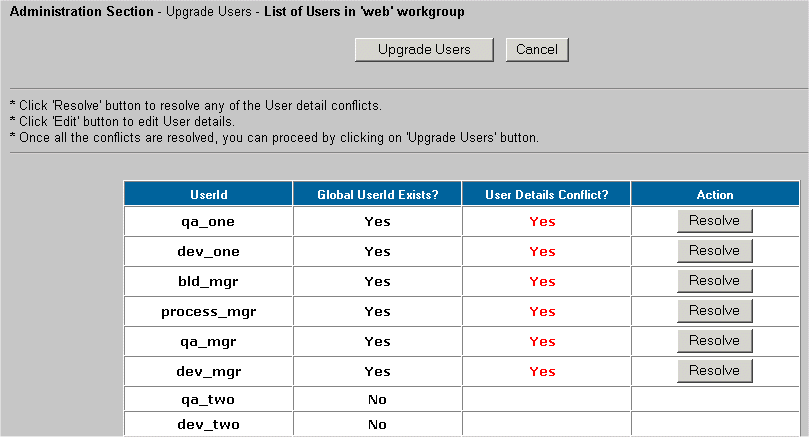The width and height of the screenshot is (809, 437).
Task: Click the Global UserId Exists? header
Action: coord(377,195)
